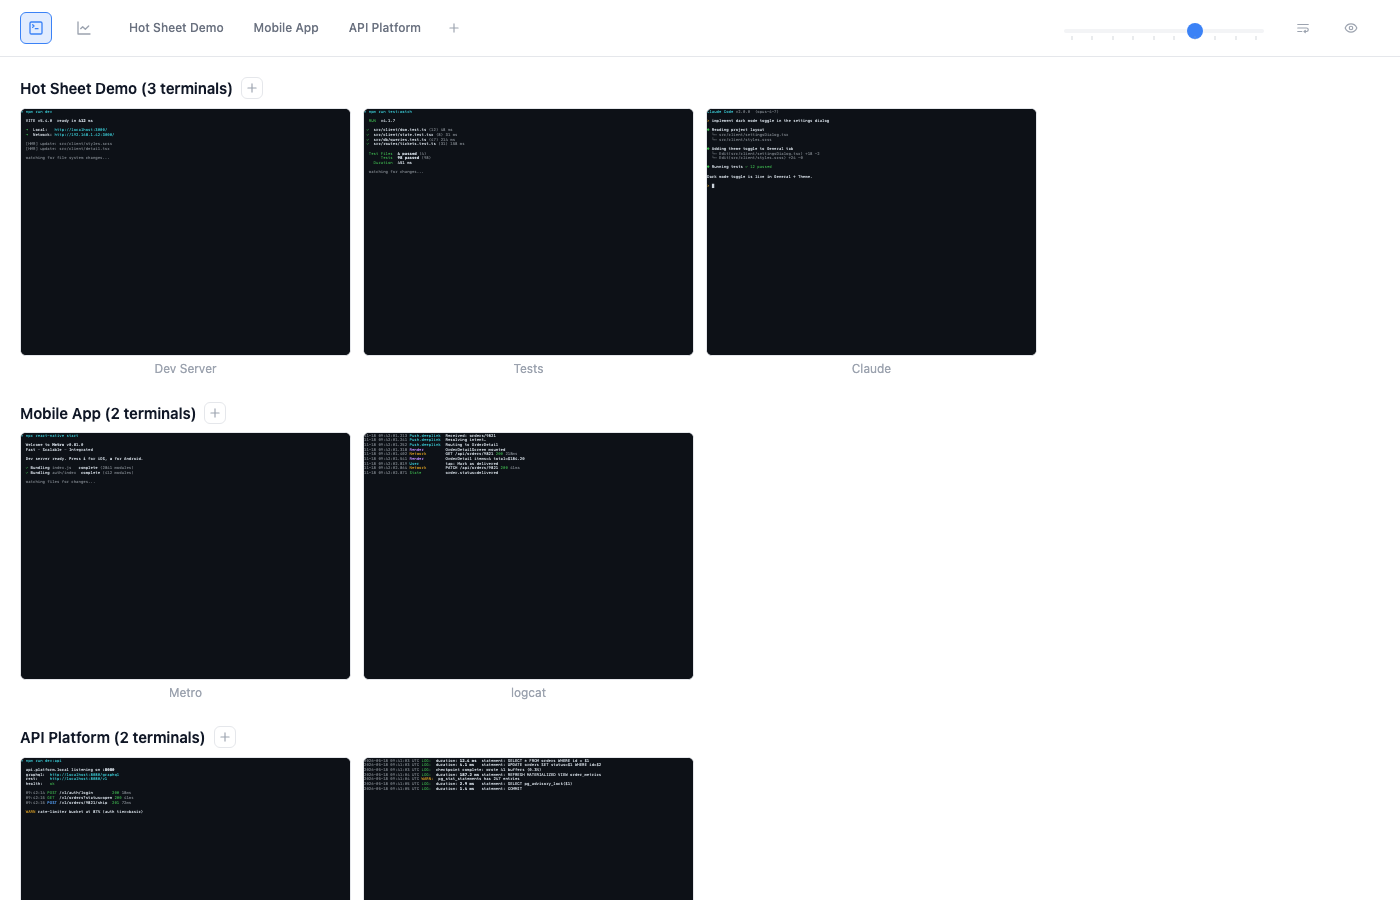This screenshot has height=900, width=1400.
Task: Adjust the terminal thumbnail size slider
Action: click(1164, 31)
